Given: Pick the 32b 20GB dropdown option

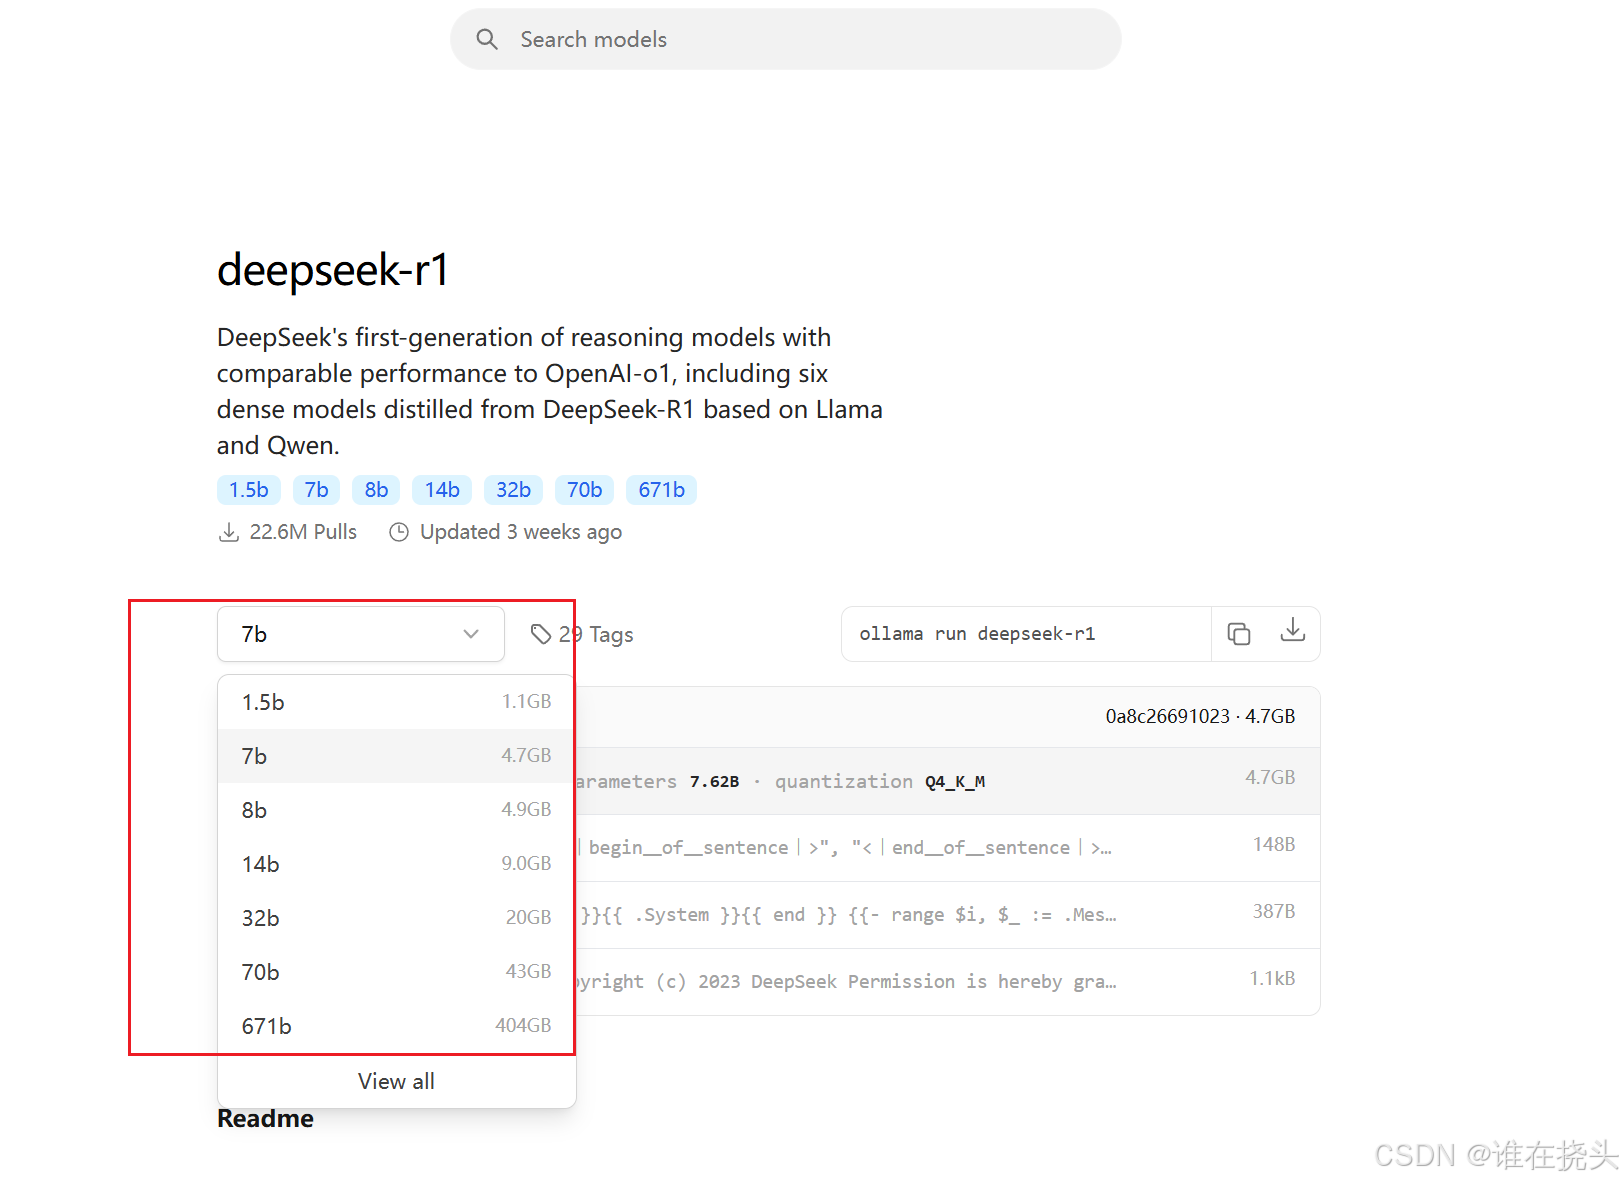Looking at the screenshot, I should click(x=396, y=918).
